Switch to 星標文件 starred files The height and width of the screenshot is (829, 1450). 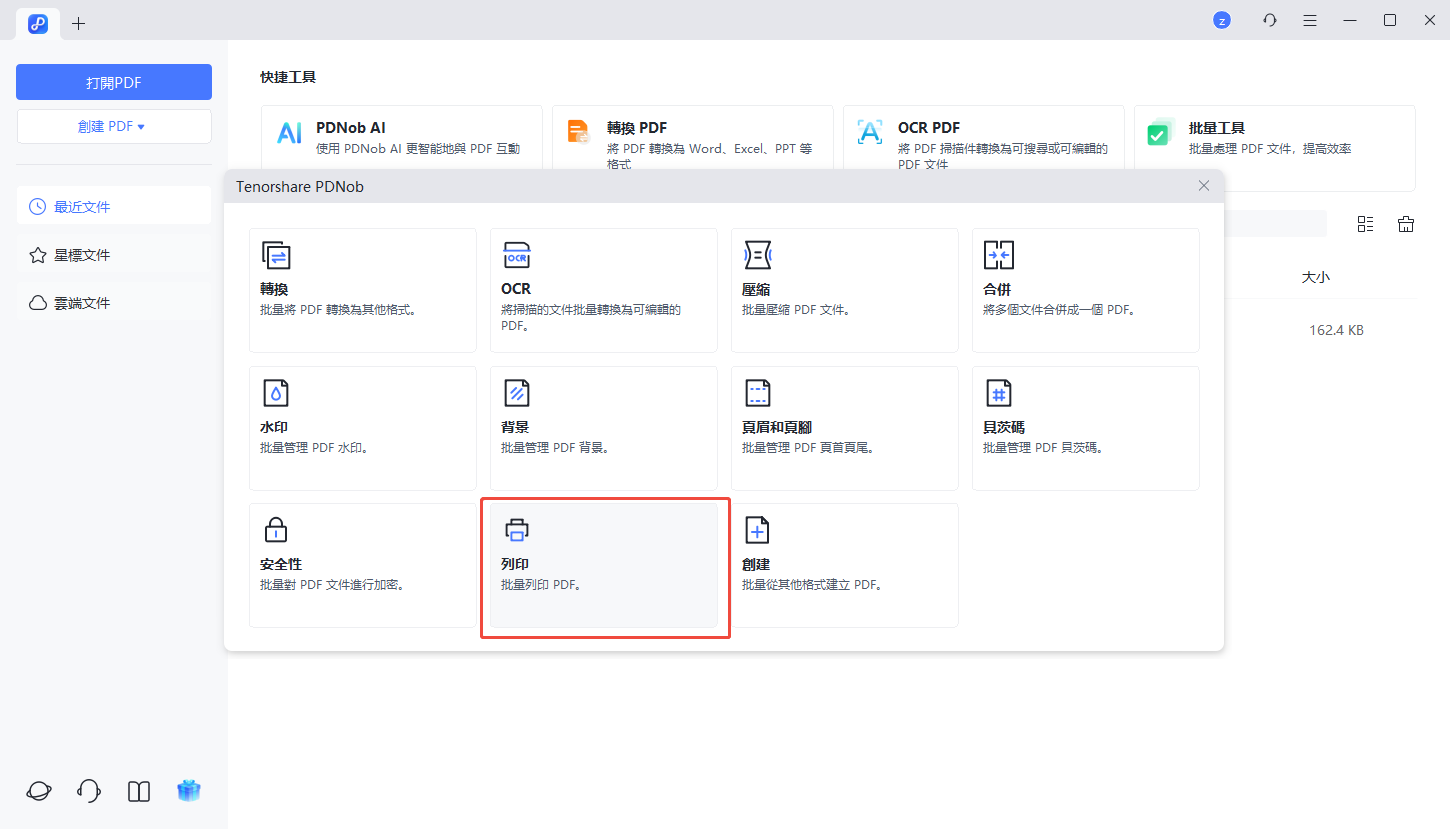pos(82,255)
